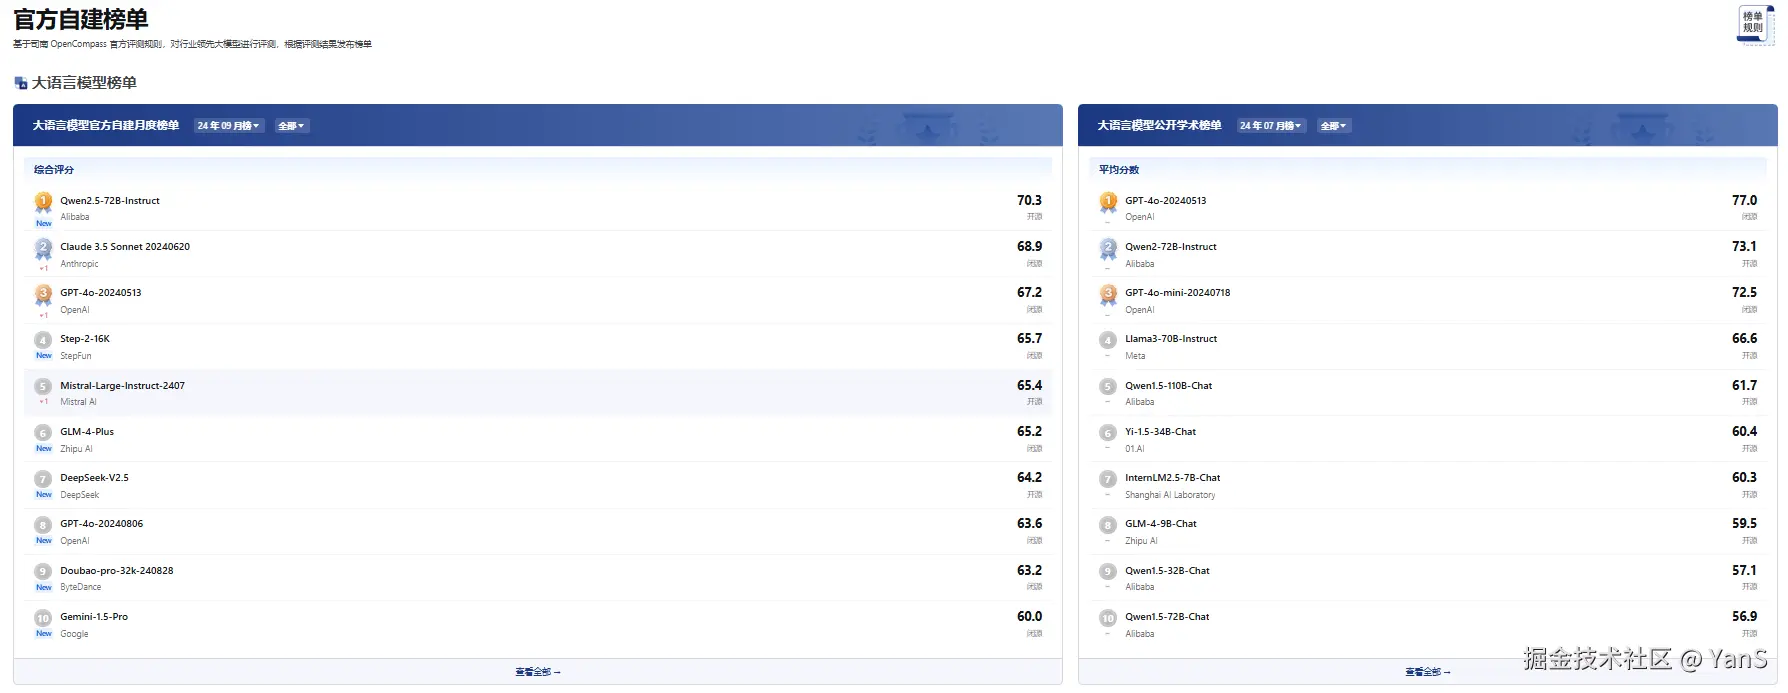Click the Qwen1.5-72B-Chat model name
Image resolution: width=1788 pixels, height=693 pixels.
[1167, 617]
